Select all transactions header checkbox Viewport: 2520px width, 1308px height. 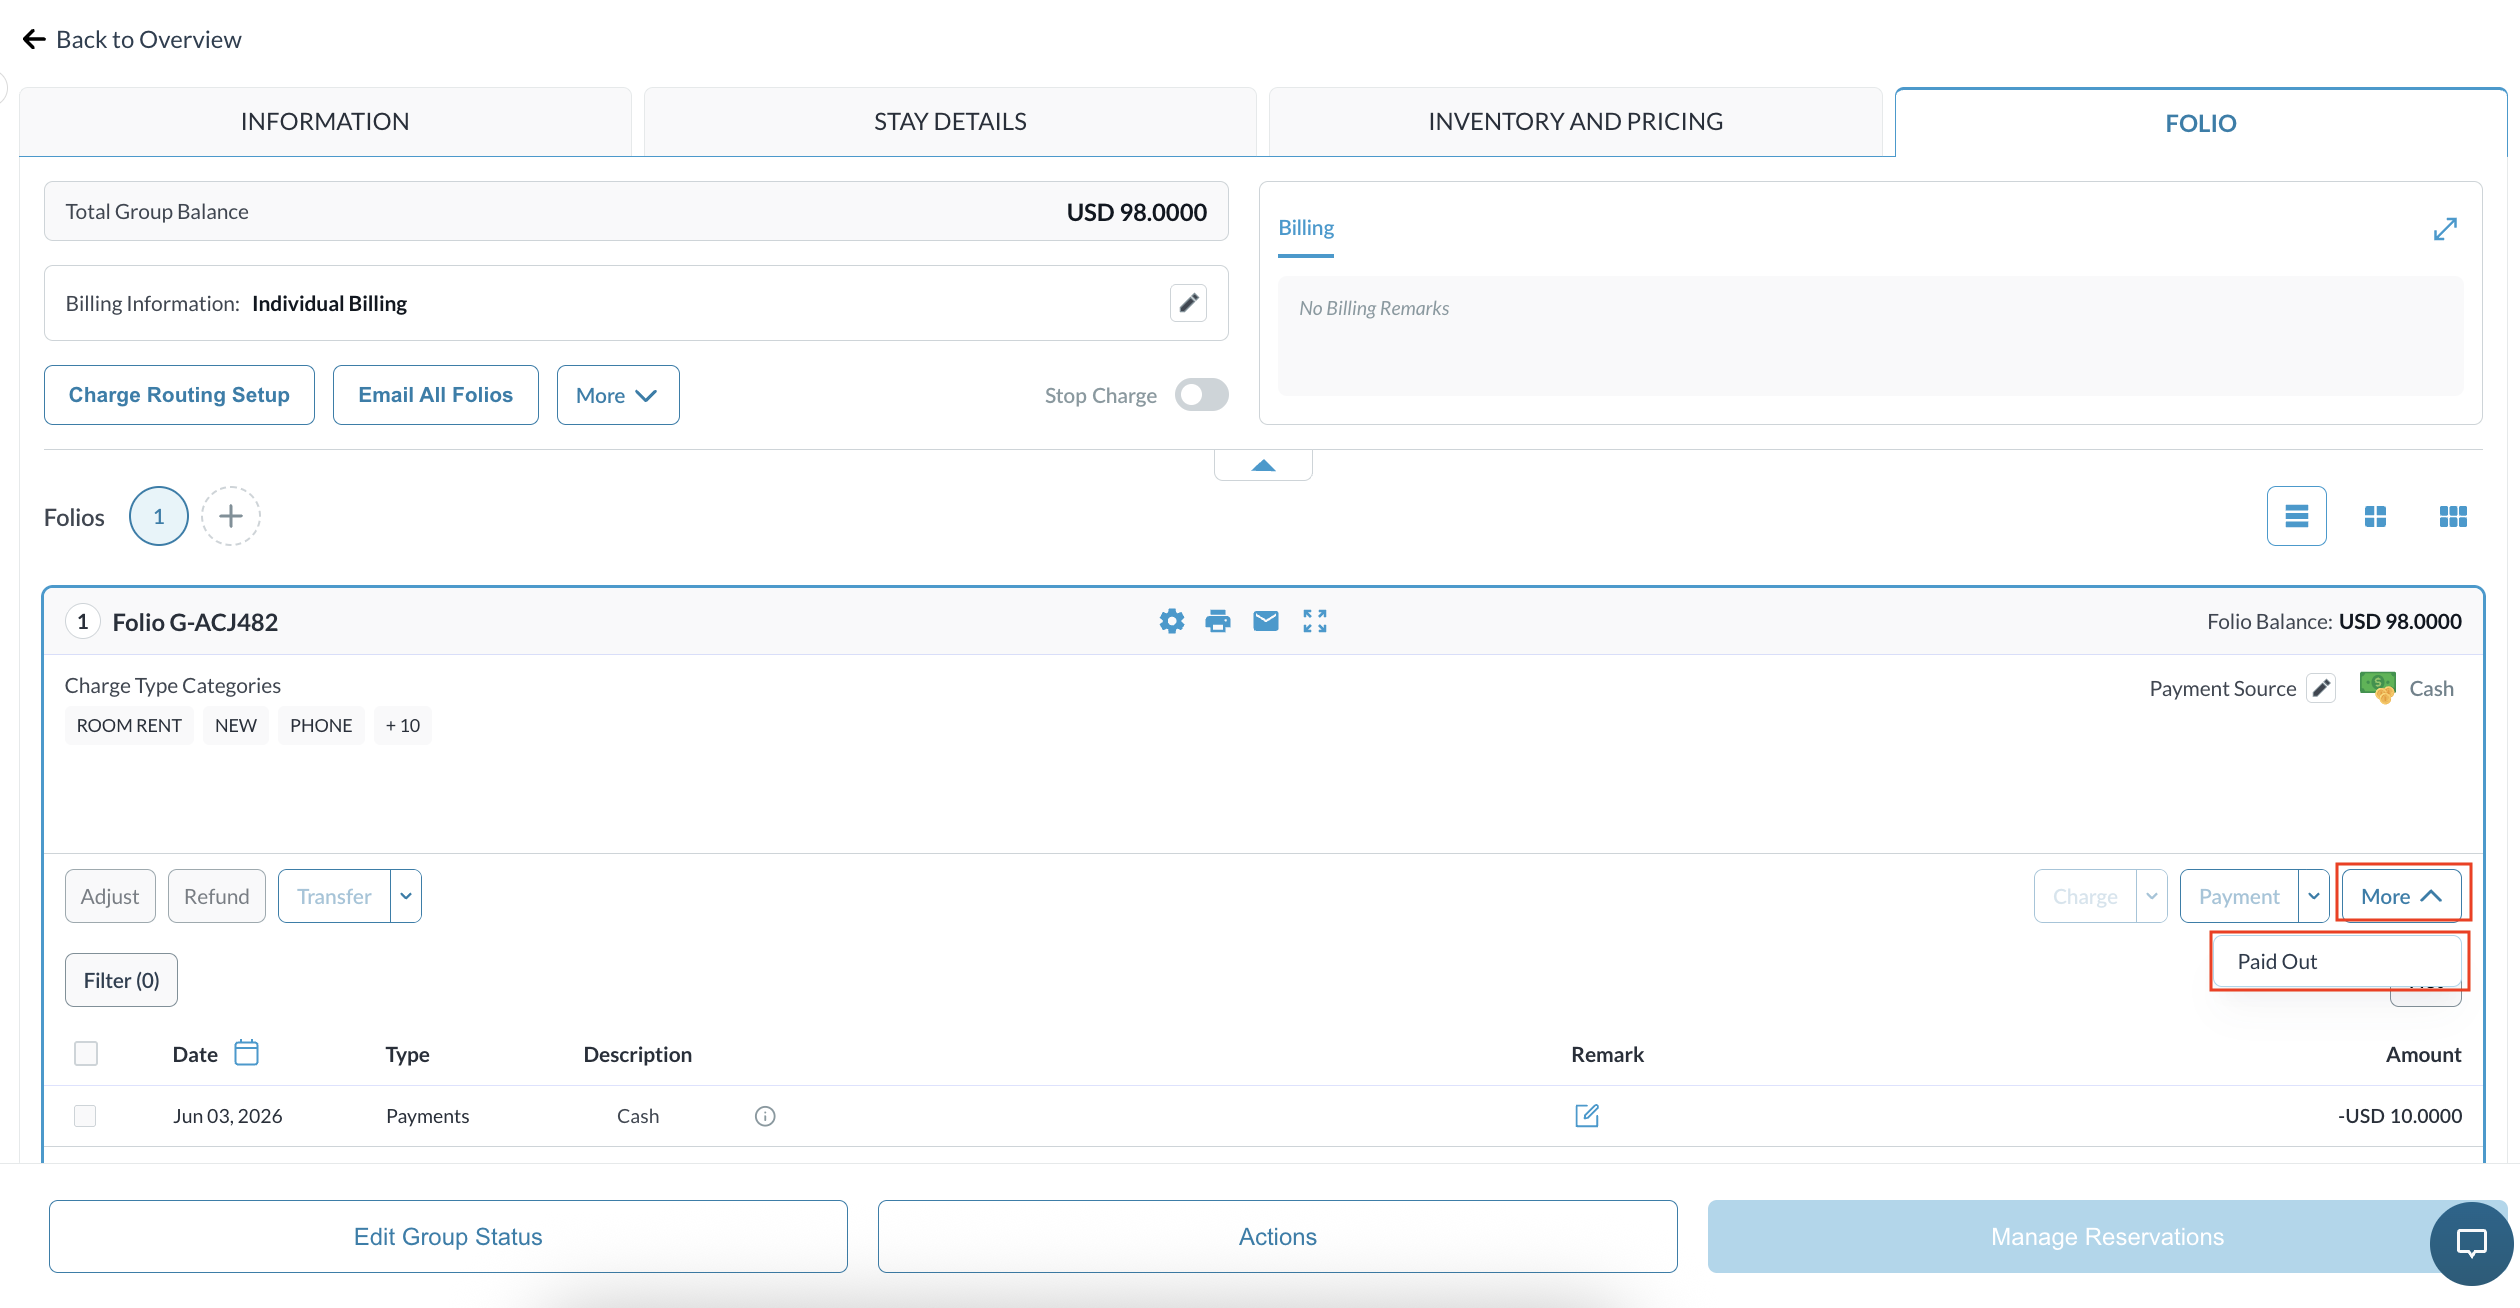[x=86, y=1053]
